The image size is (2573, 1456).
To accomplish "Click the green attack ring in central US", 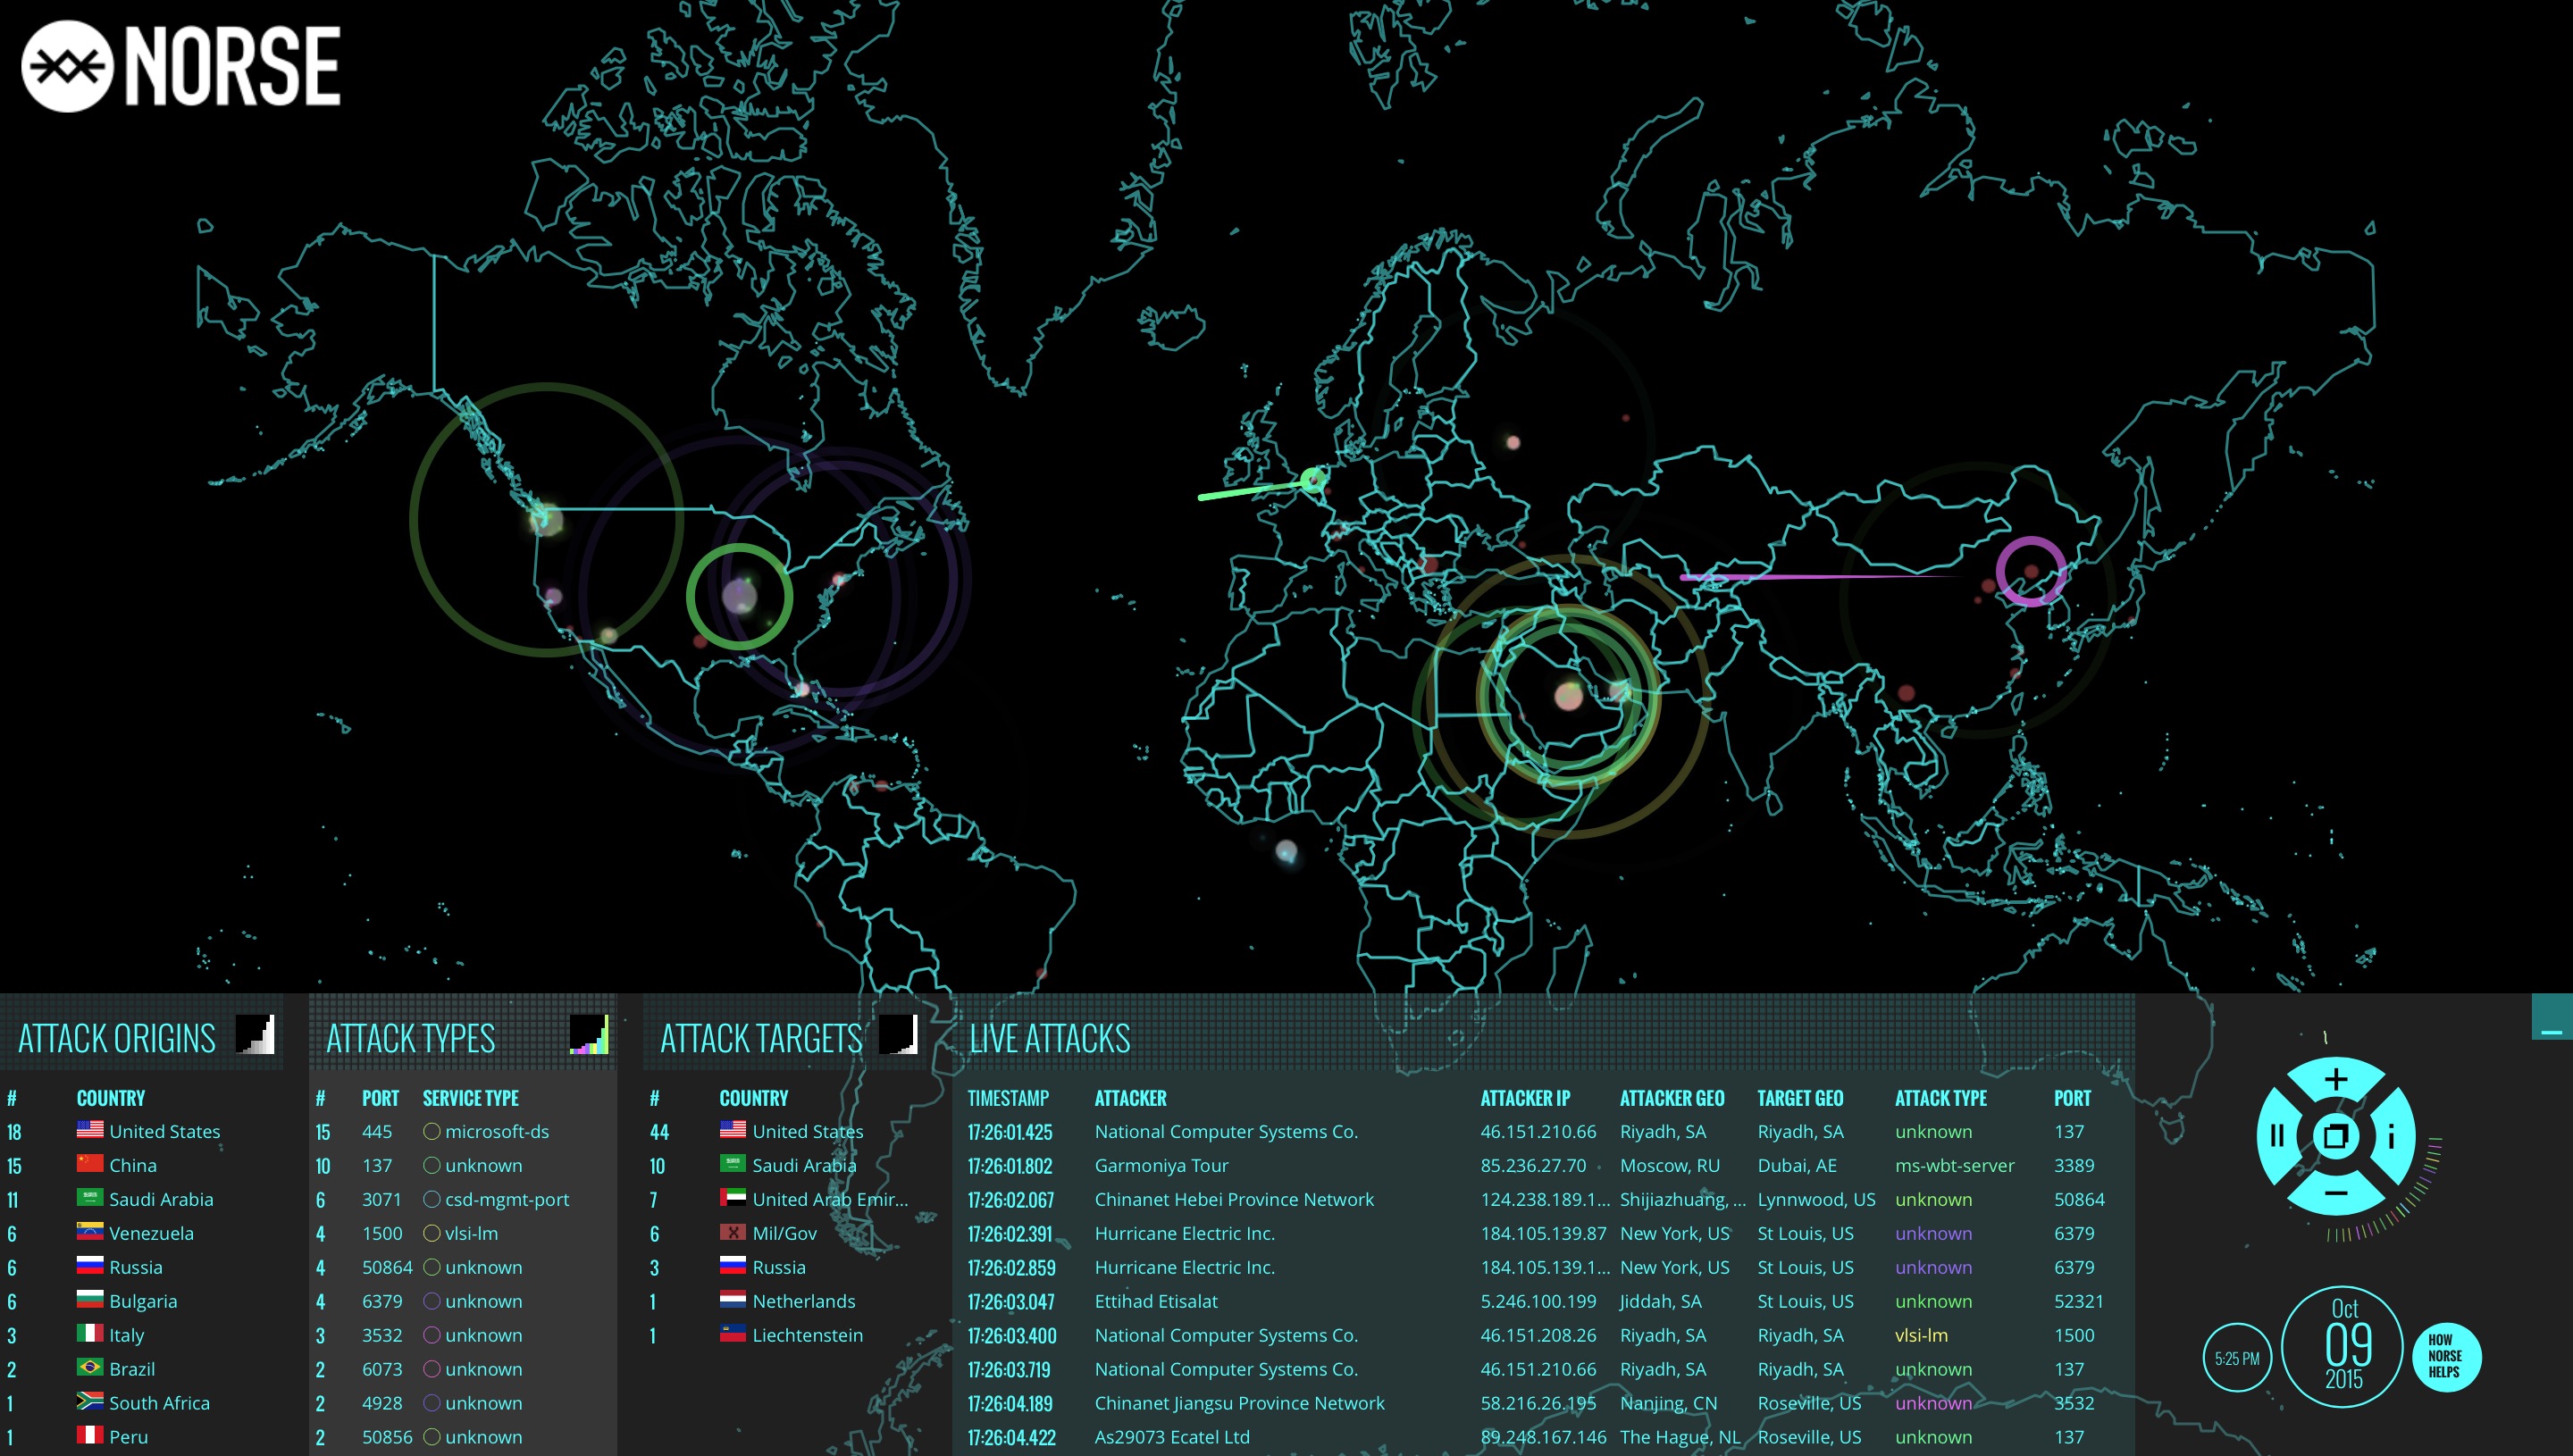I will tap(740, 597).
